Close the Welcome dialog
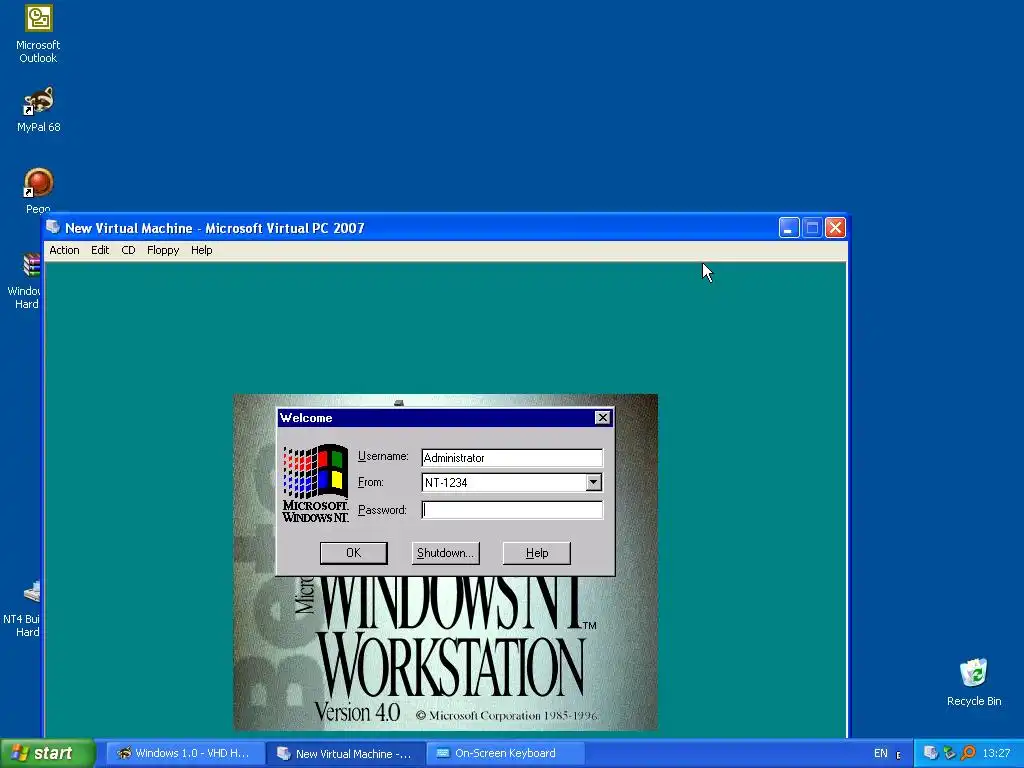 click(x=603, y=418)
